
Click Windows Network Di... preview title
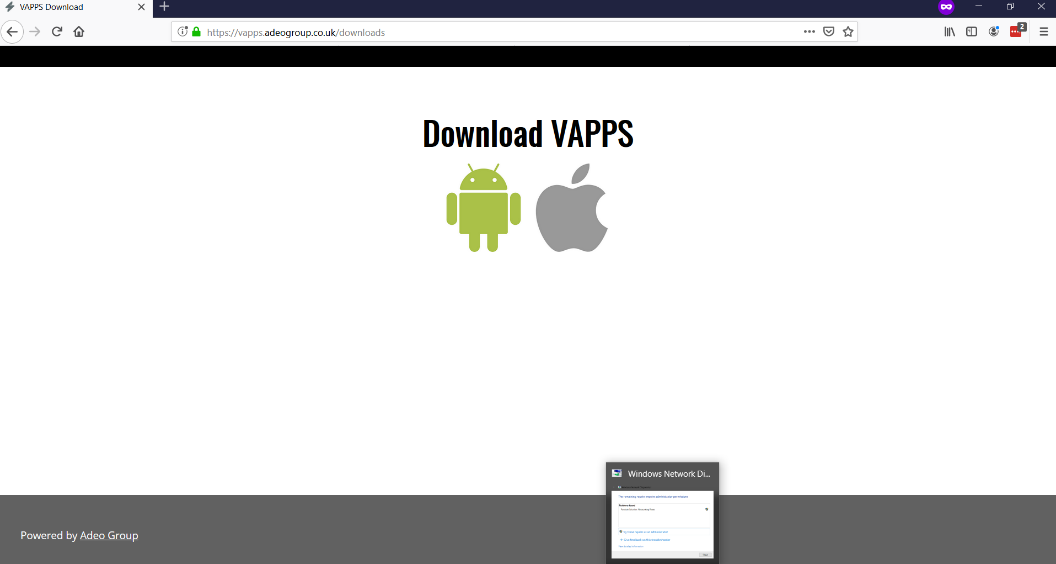click(x=669, y=474)
